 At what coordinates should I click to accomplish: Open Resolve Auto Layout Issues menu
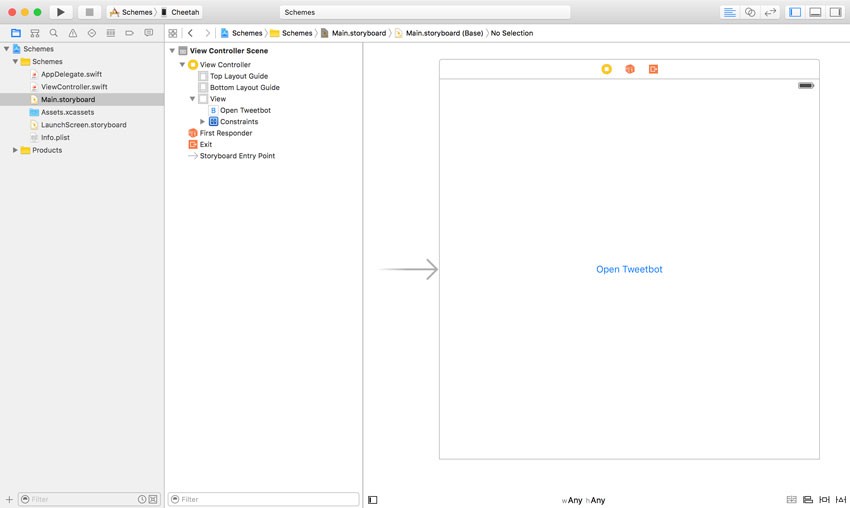[841, 500]
